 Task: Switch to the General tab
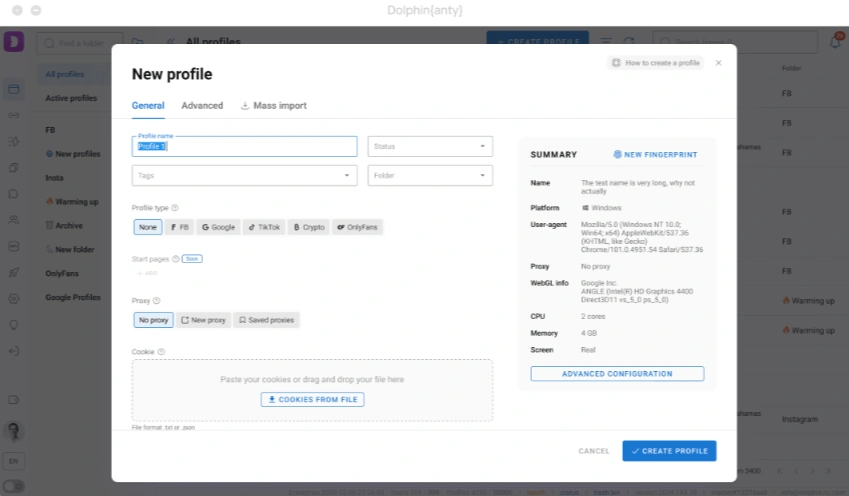pos(148,106)
